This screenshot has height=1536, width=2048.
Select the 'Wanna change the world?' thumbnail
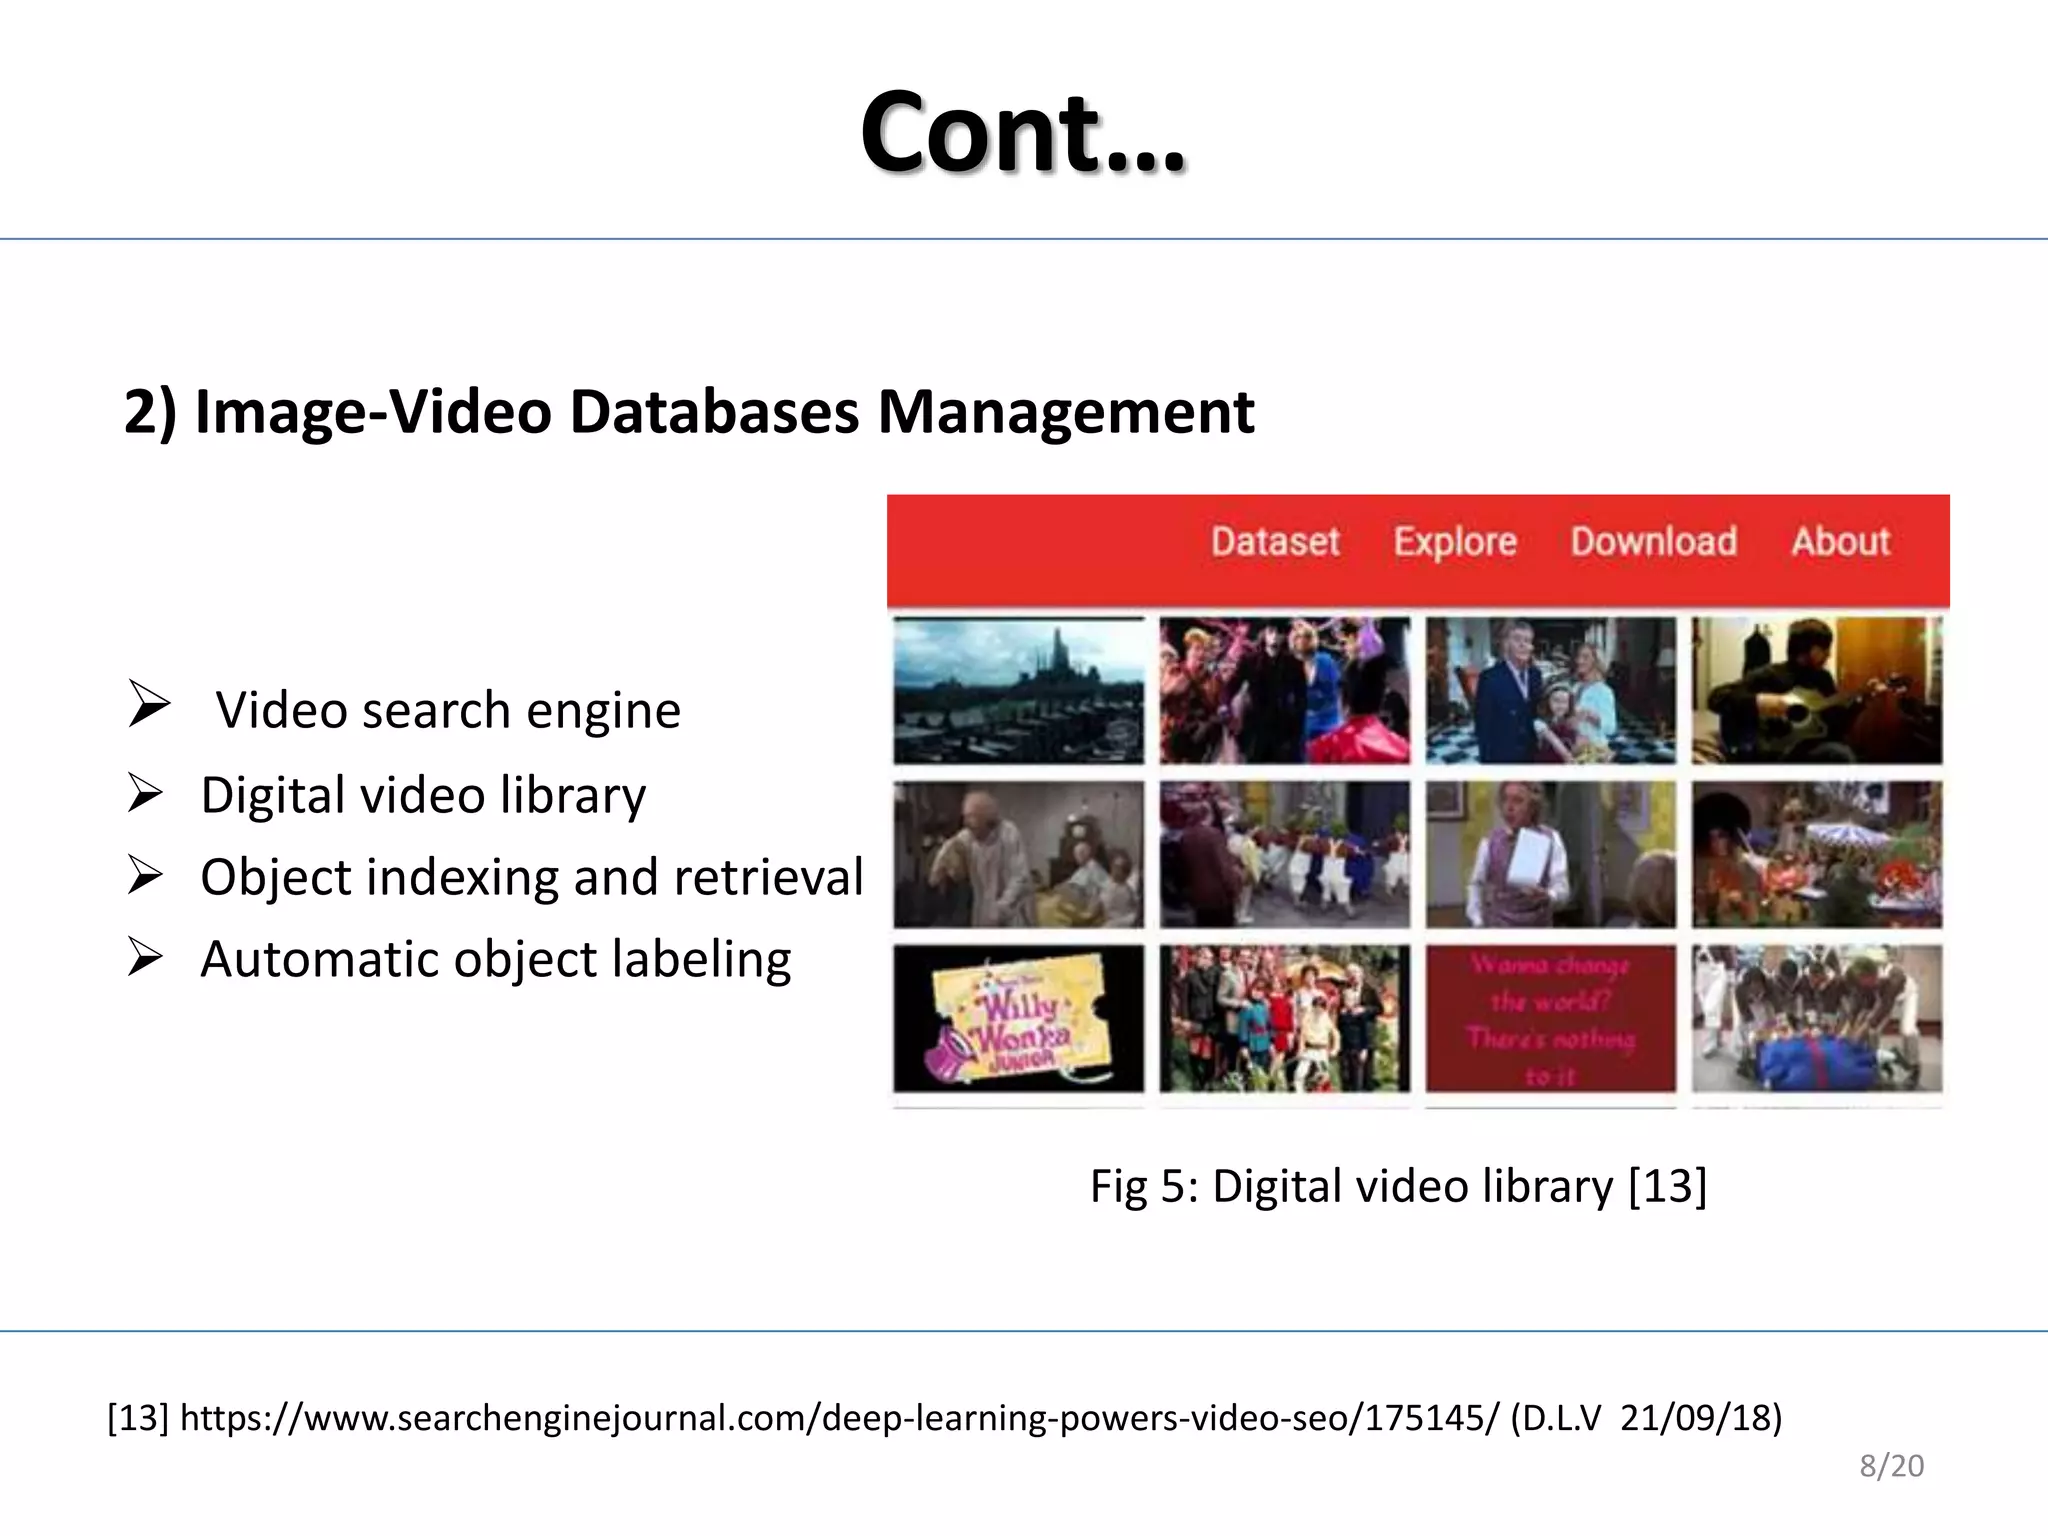[1551, 1019]
